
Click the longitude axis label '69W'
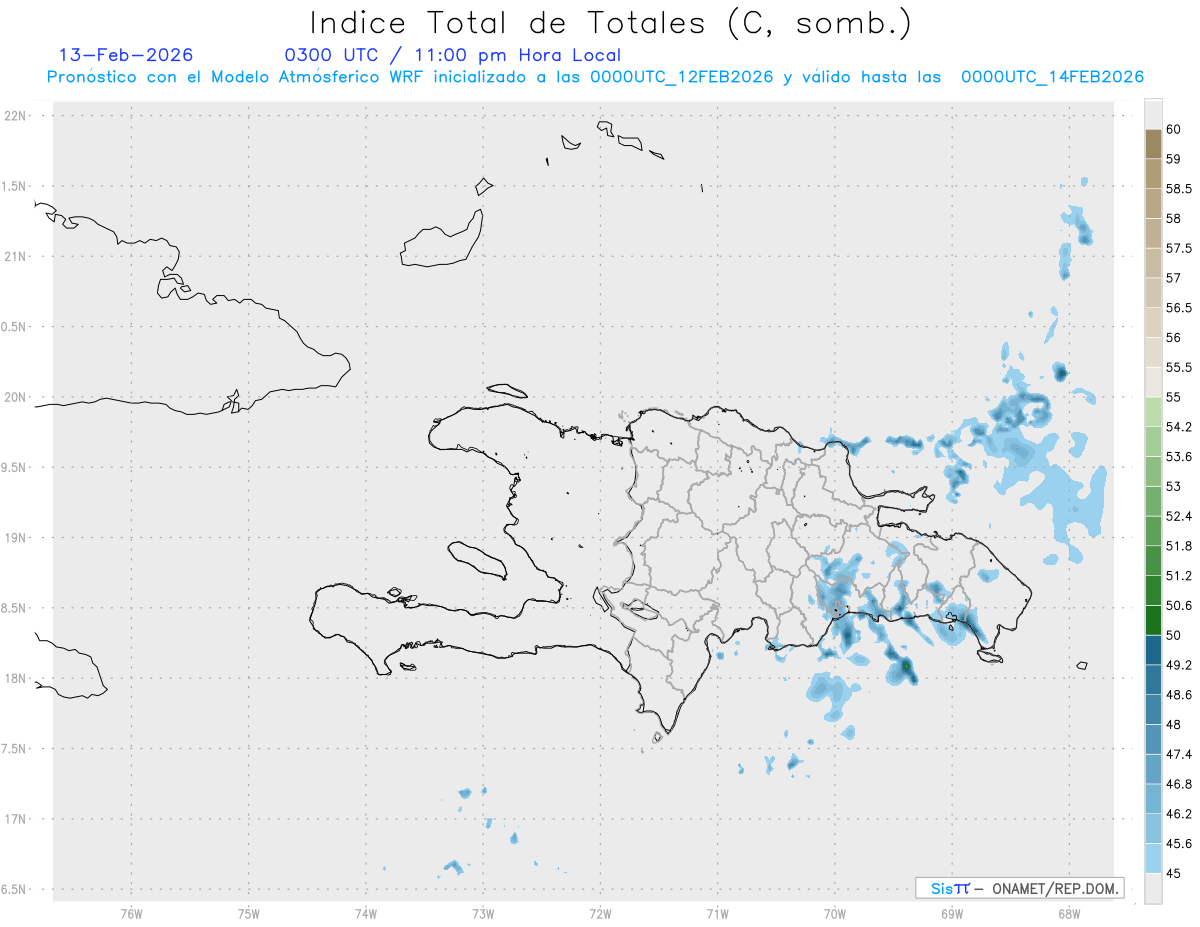tap(951, 914)
